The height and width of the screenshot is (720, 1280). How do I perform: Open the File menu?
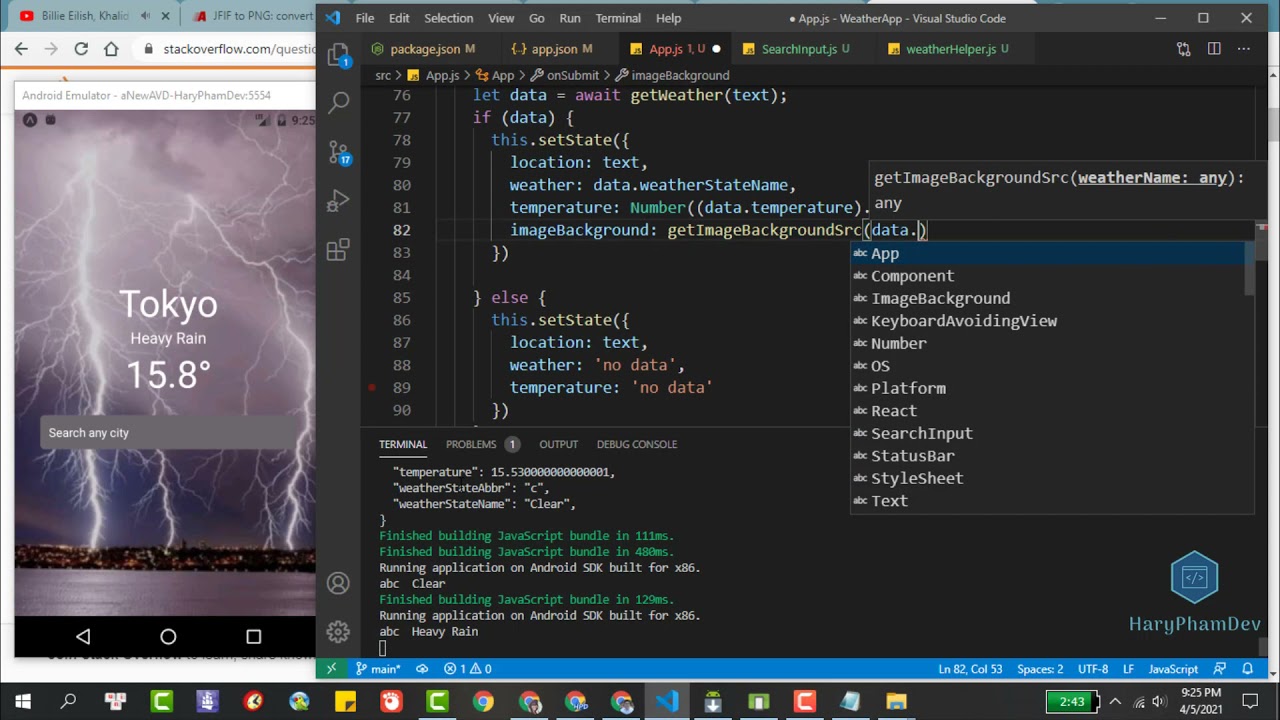365,18
